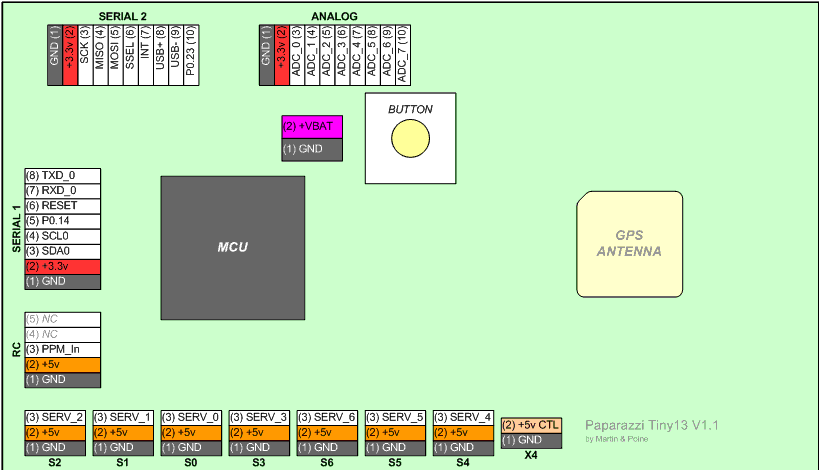
Task: Click the MISO (4) pin
Action: 100,55
